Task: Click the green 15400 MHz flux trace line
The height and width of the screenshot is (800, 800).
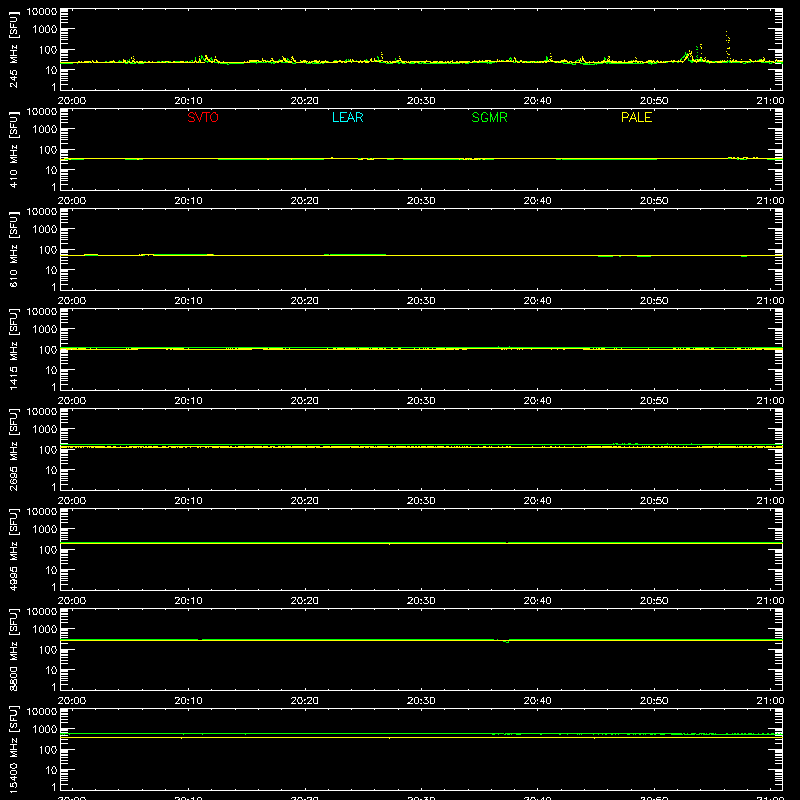Action: 421,734
